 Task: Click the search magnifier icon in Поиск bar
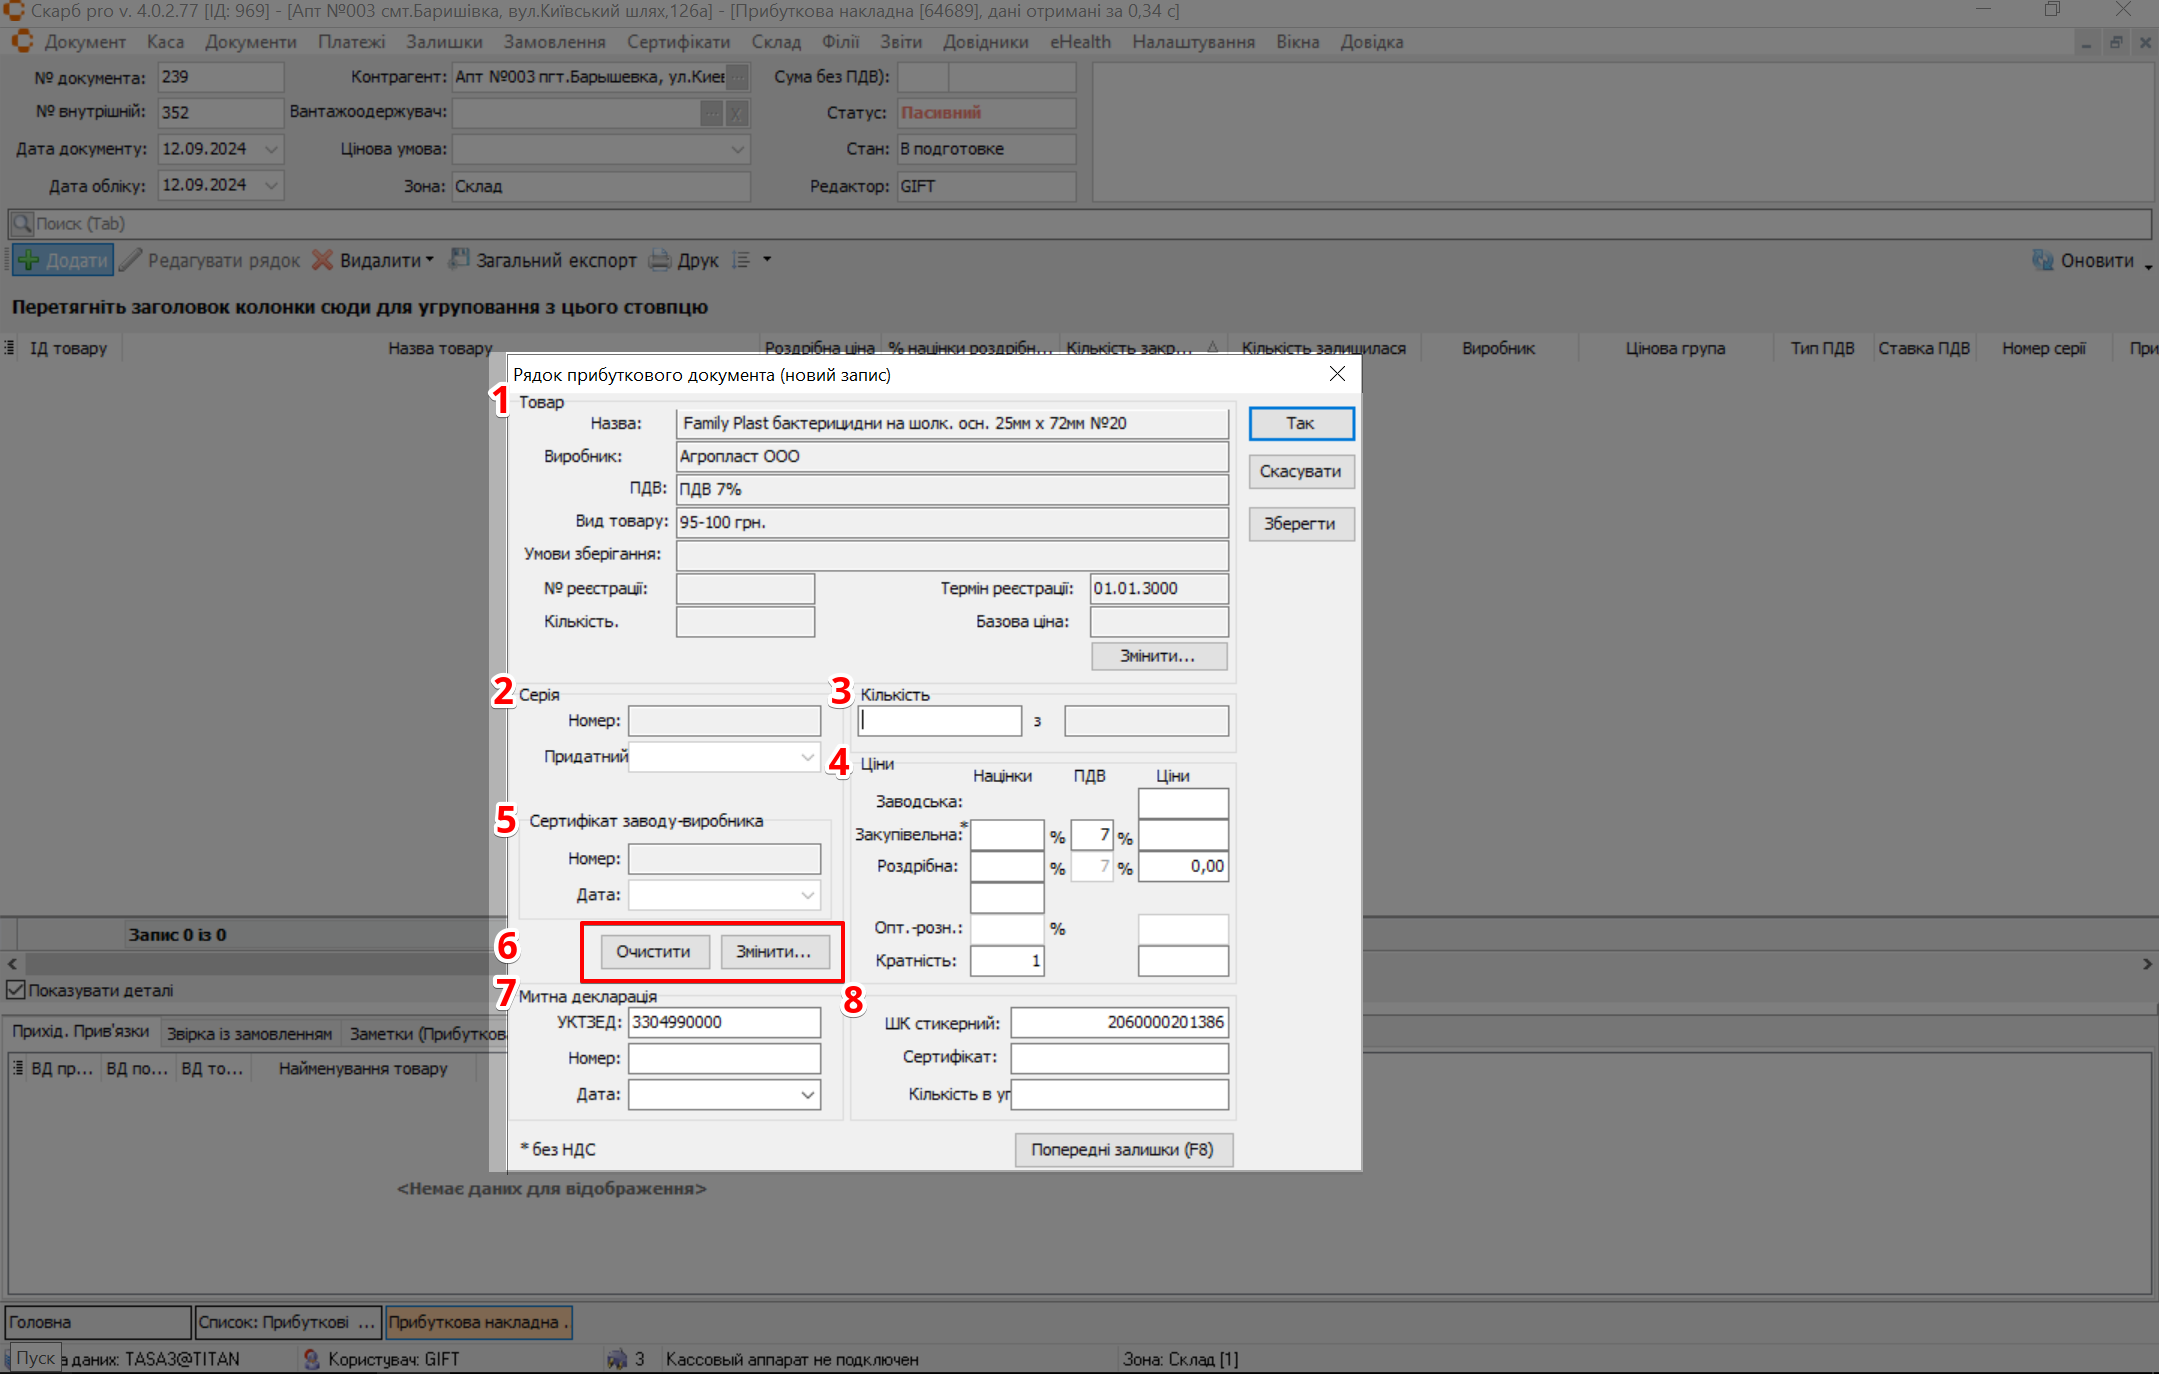tap(22, 223)
